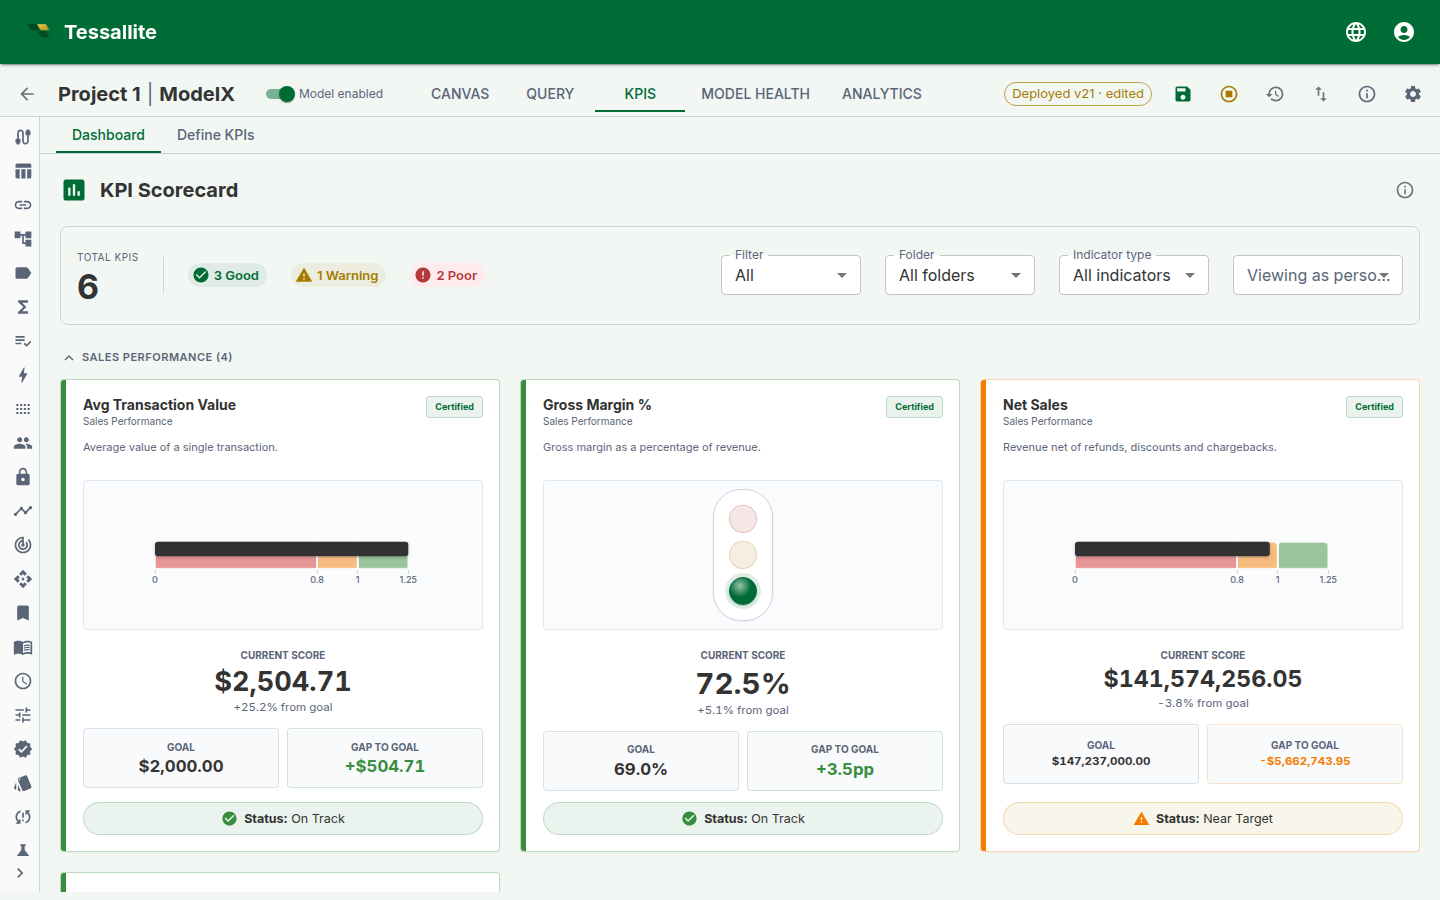Click the Net Sales bullet chart
Viewport: 1440px width, 900px height.
coord(1203,555)
